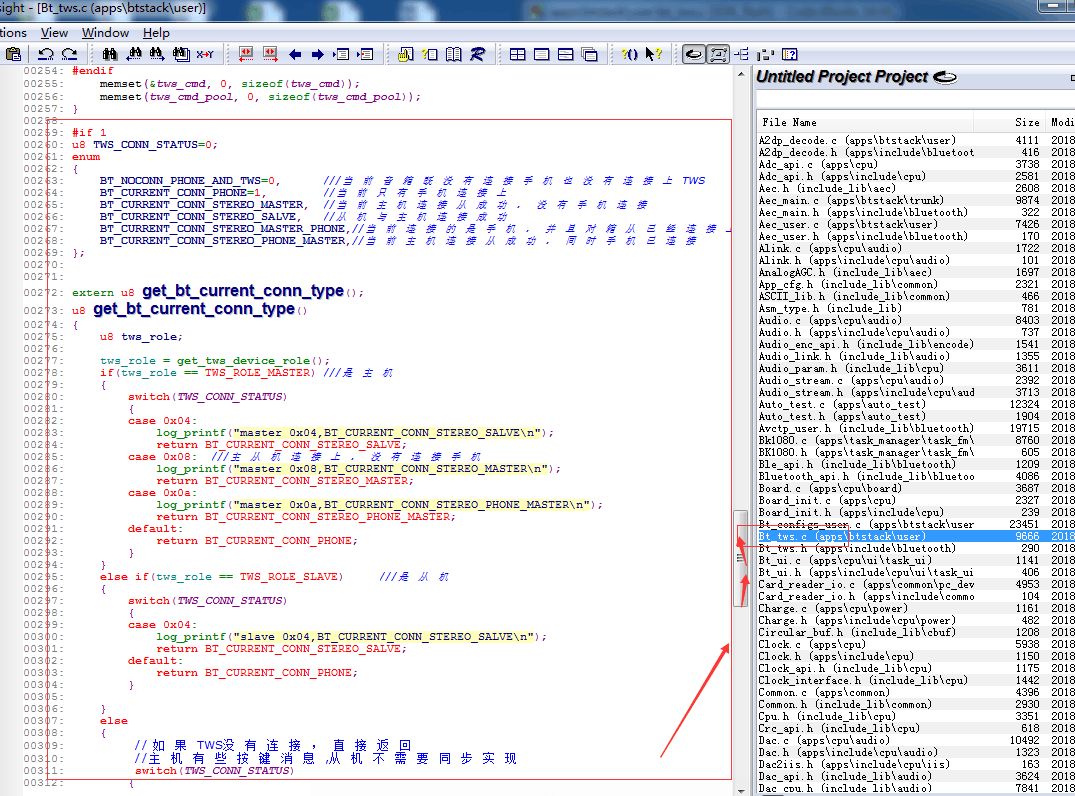Click the project window filter input field
1075x796 pixels.
coord(915,99)
